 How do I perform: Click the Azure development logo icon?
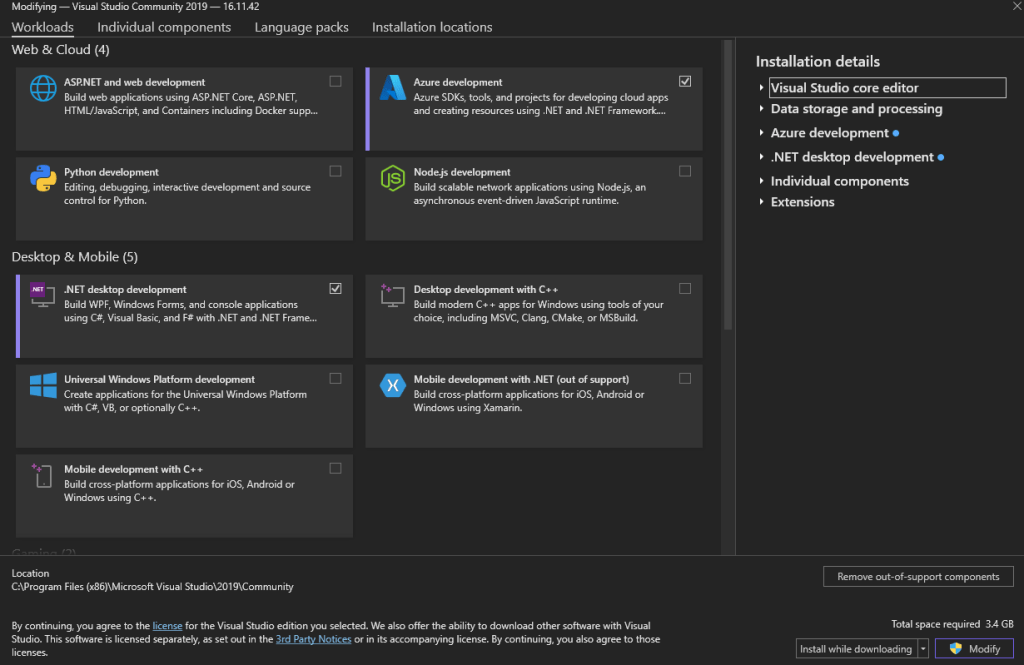[x=392, y=89]
